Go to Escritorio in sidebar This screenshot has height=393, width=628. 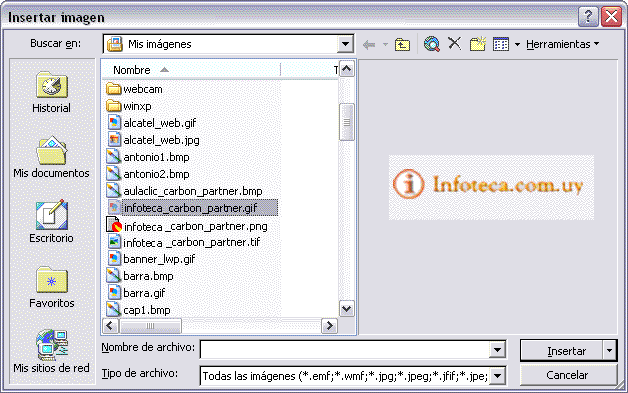click(51, 222)
